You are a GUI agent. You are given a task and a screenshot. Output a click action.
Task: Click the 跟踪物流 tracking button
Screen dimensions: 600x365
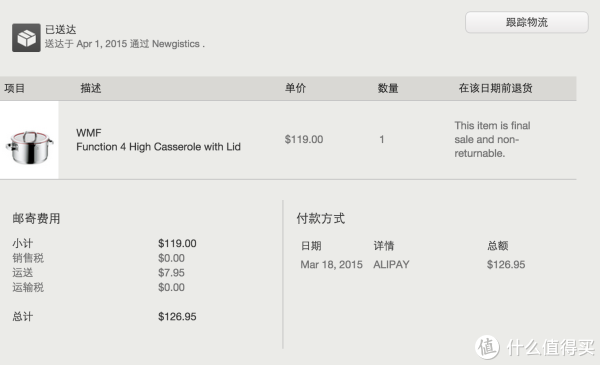pyautogui.click(x=527, y=22)
